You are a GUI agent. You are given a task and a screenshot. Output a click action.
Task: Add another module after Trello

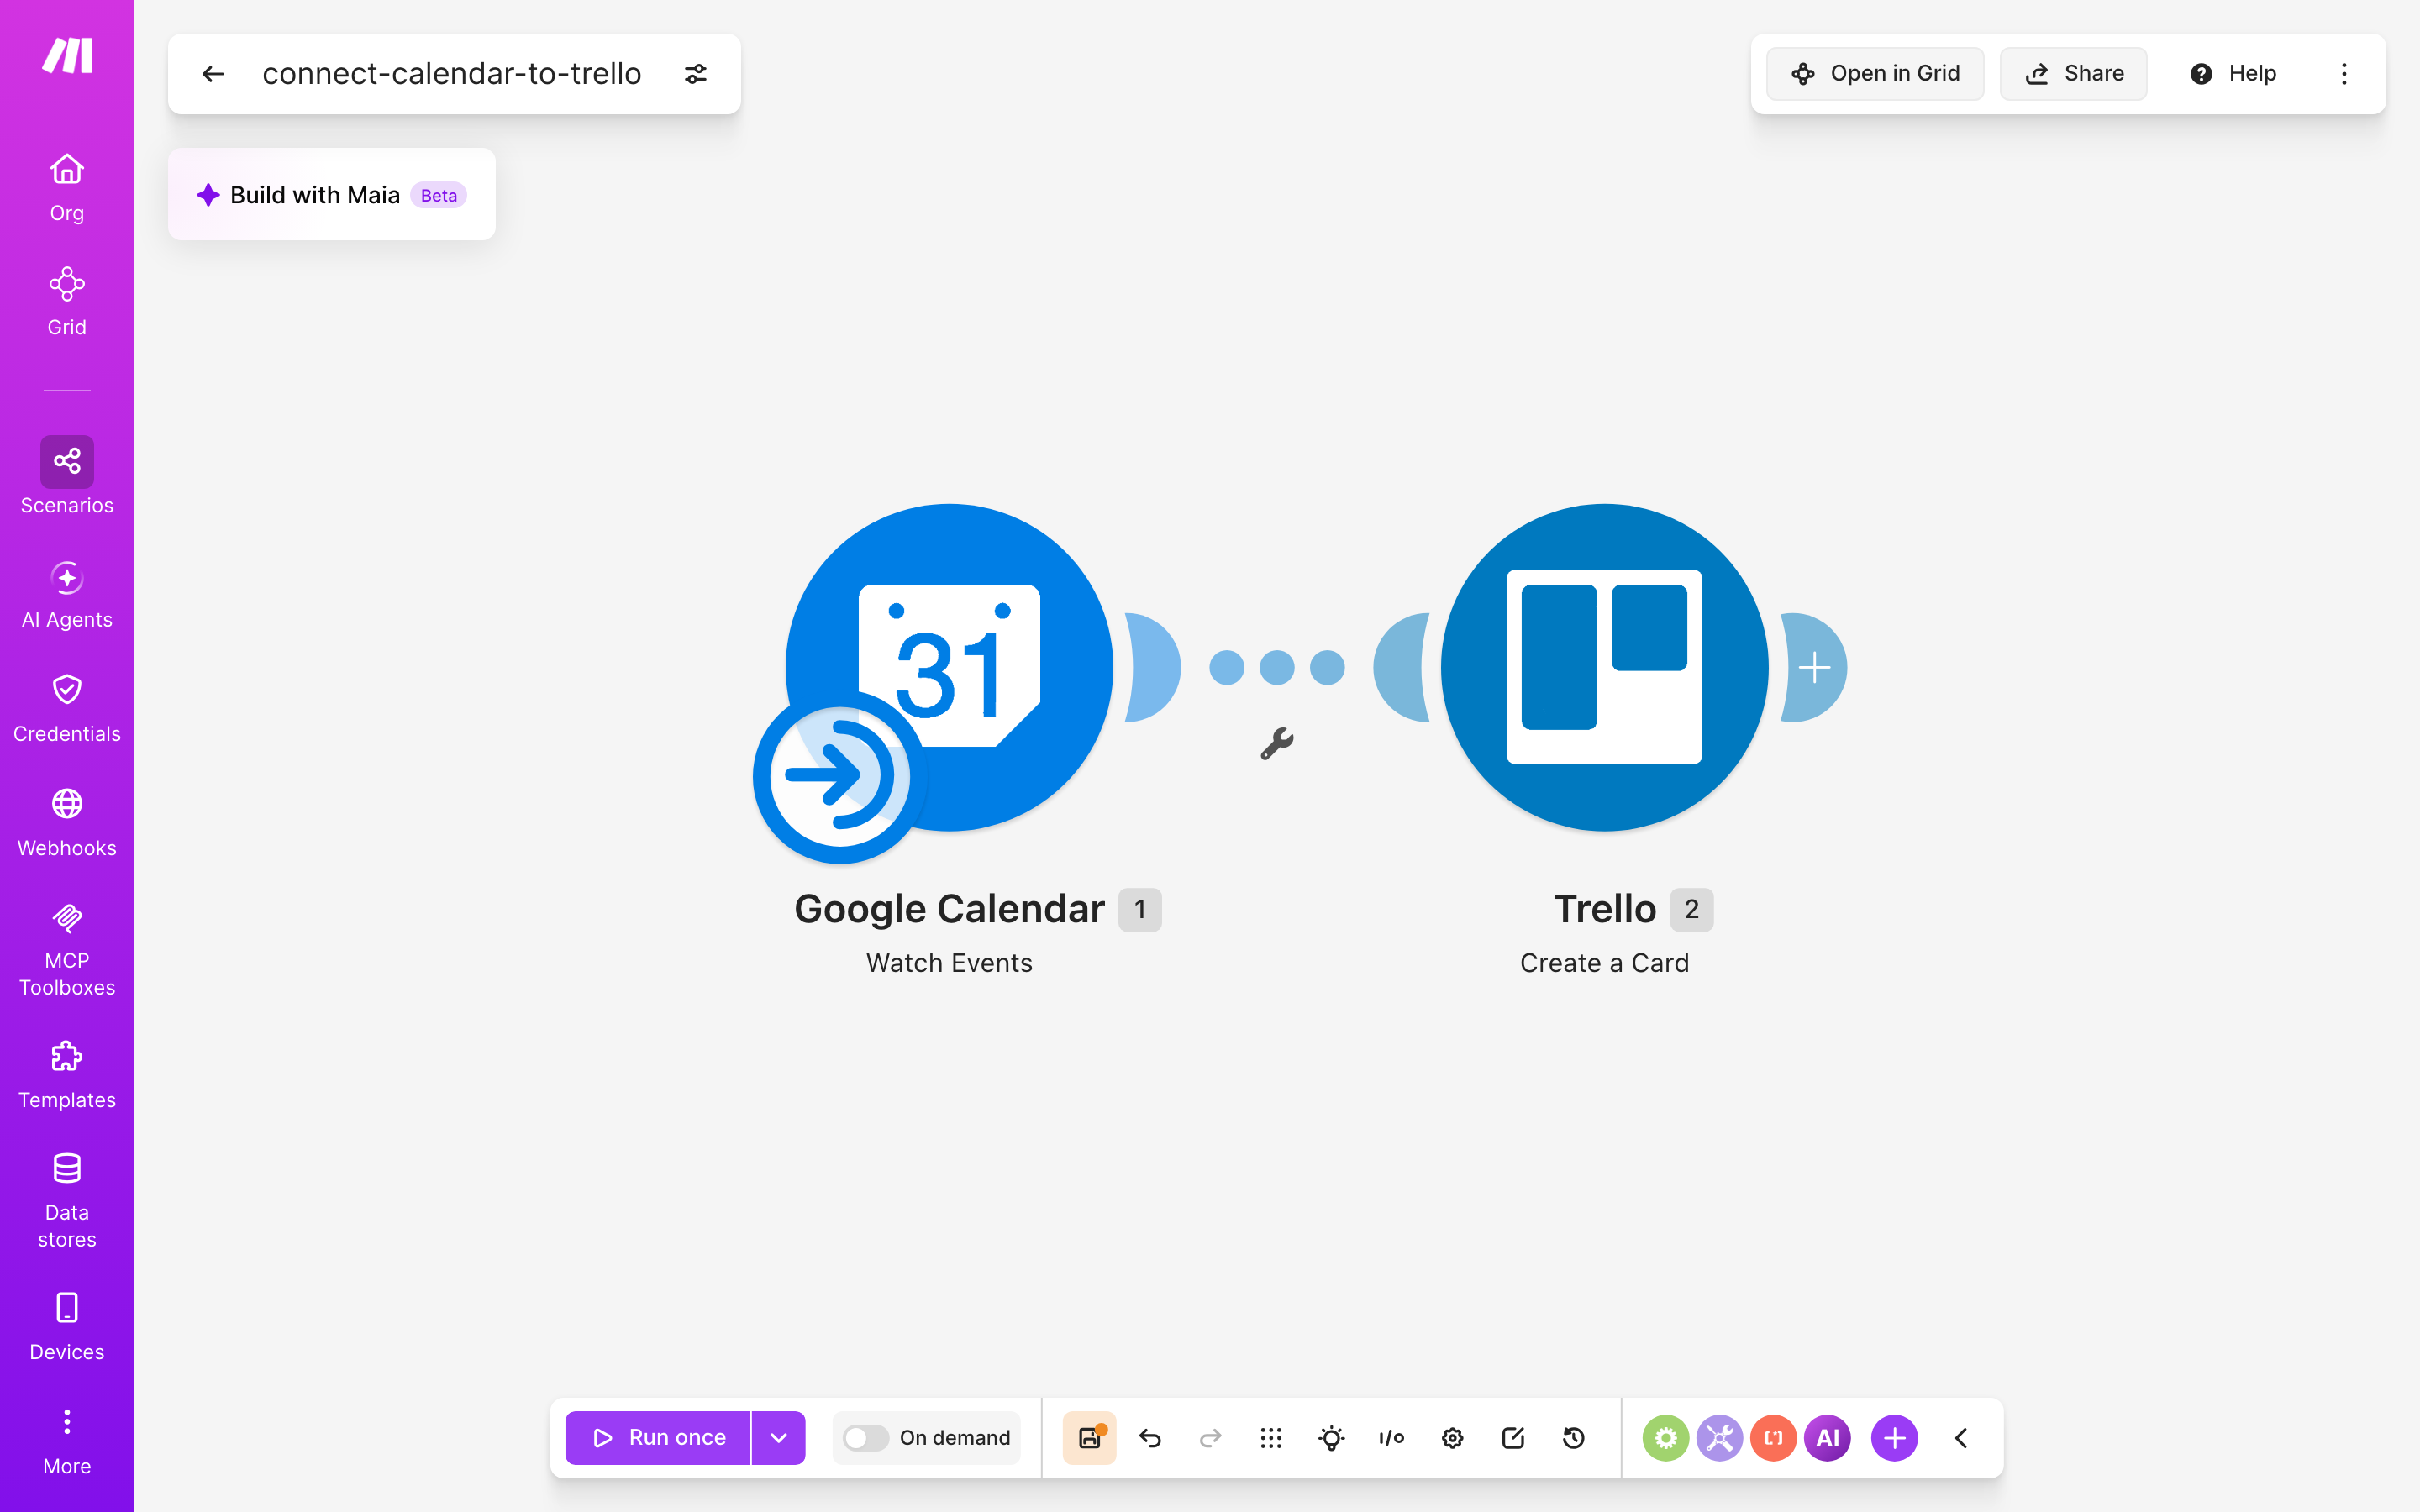(x=1814, y=668)
